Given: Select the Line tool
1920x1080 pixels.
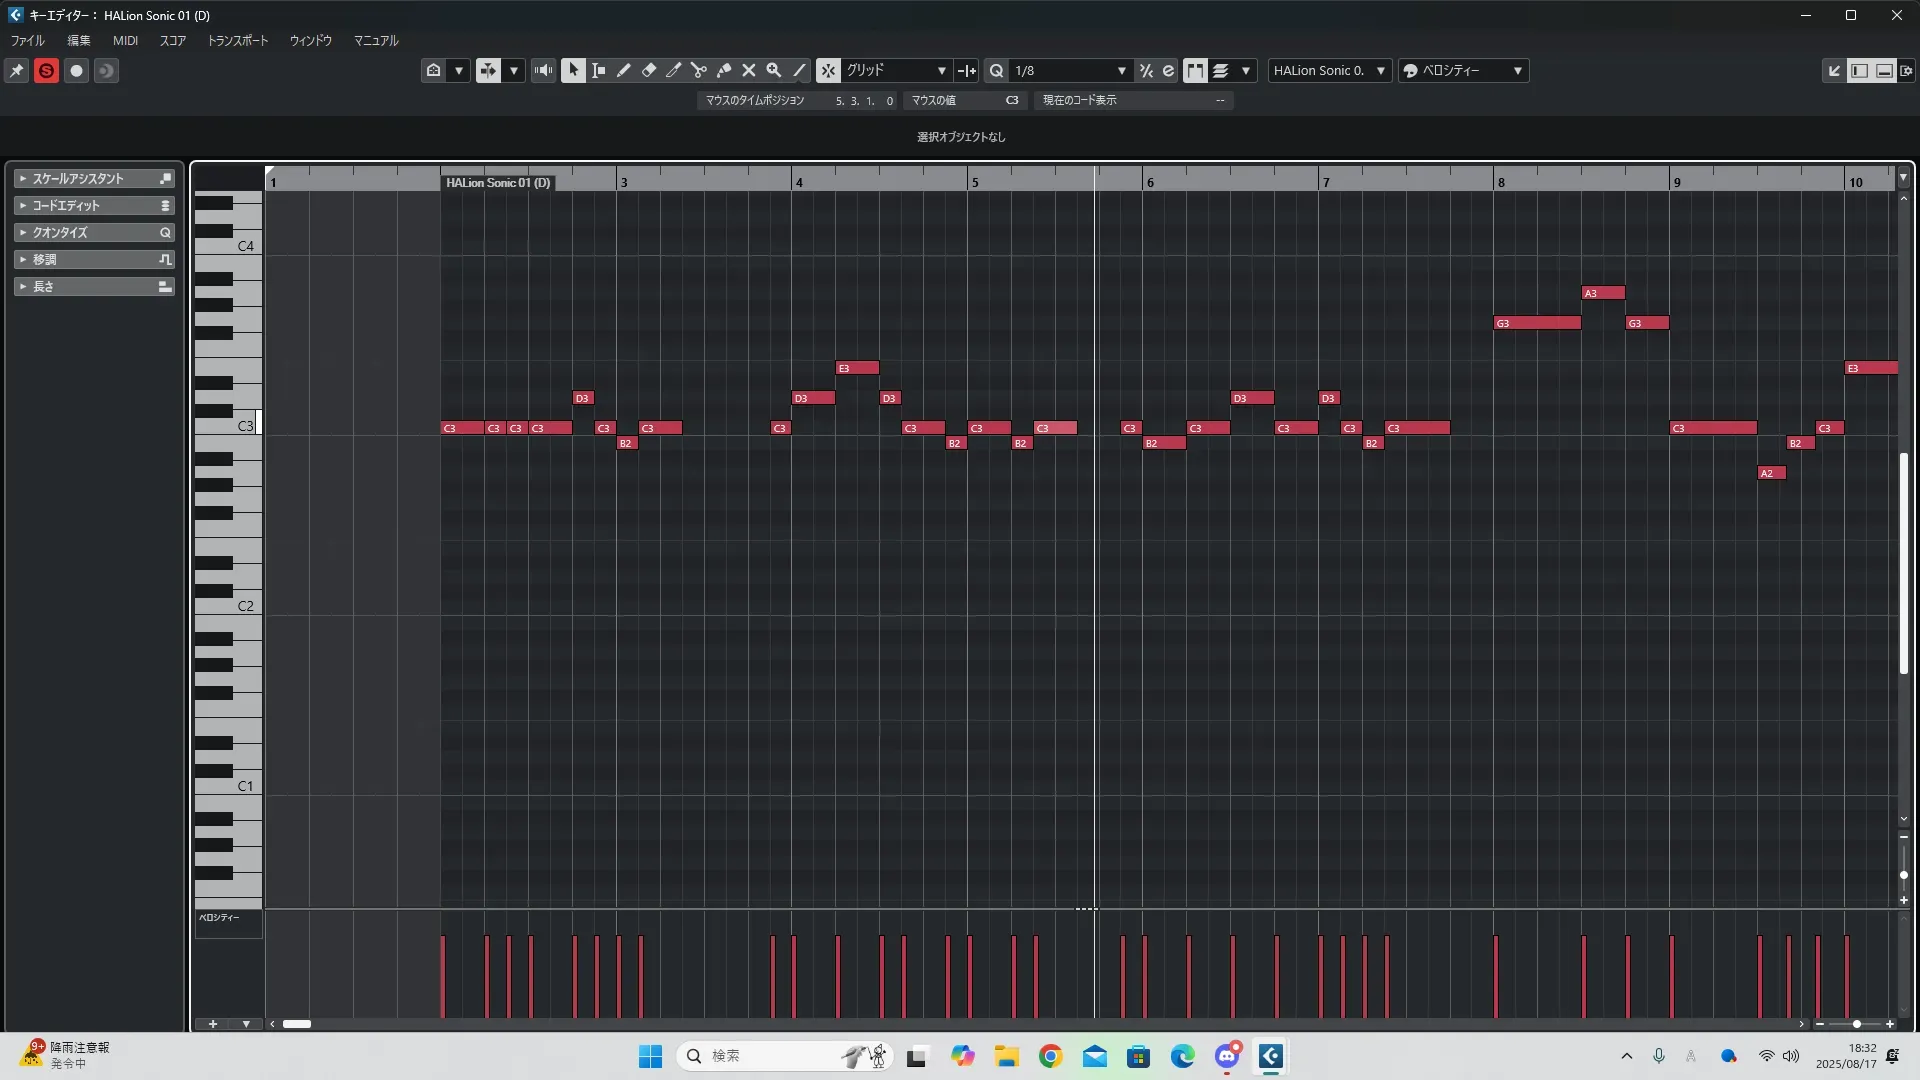Looking at the screenshot, I should (x=799, y=70).
